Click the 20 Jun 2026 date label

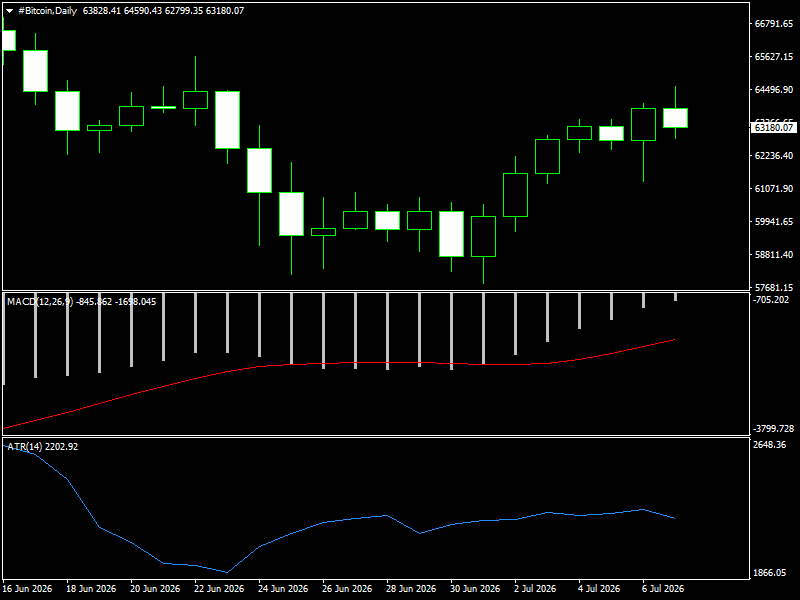155,589
